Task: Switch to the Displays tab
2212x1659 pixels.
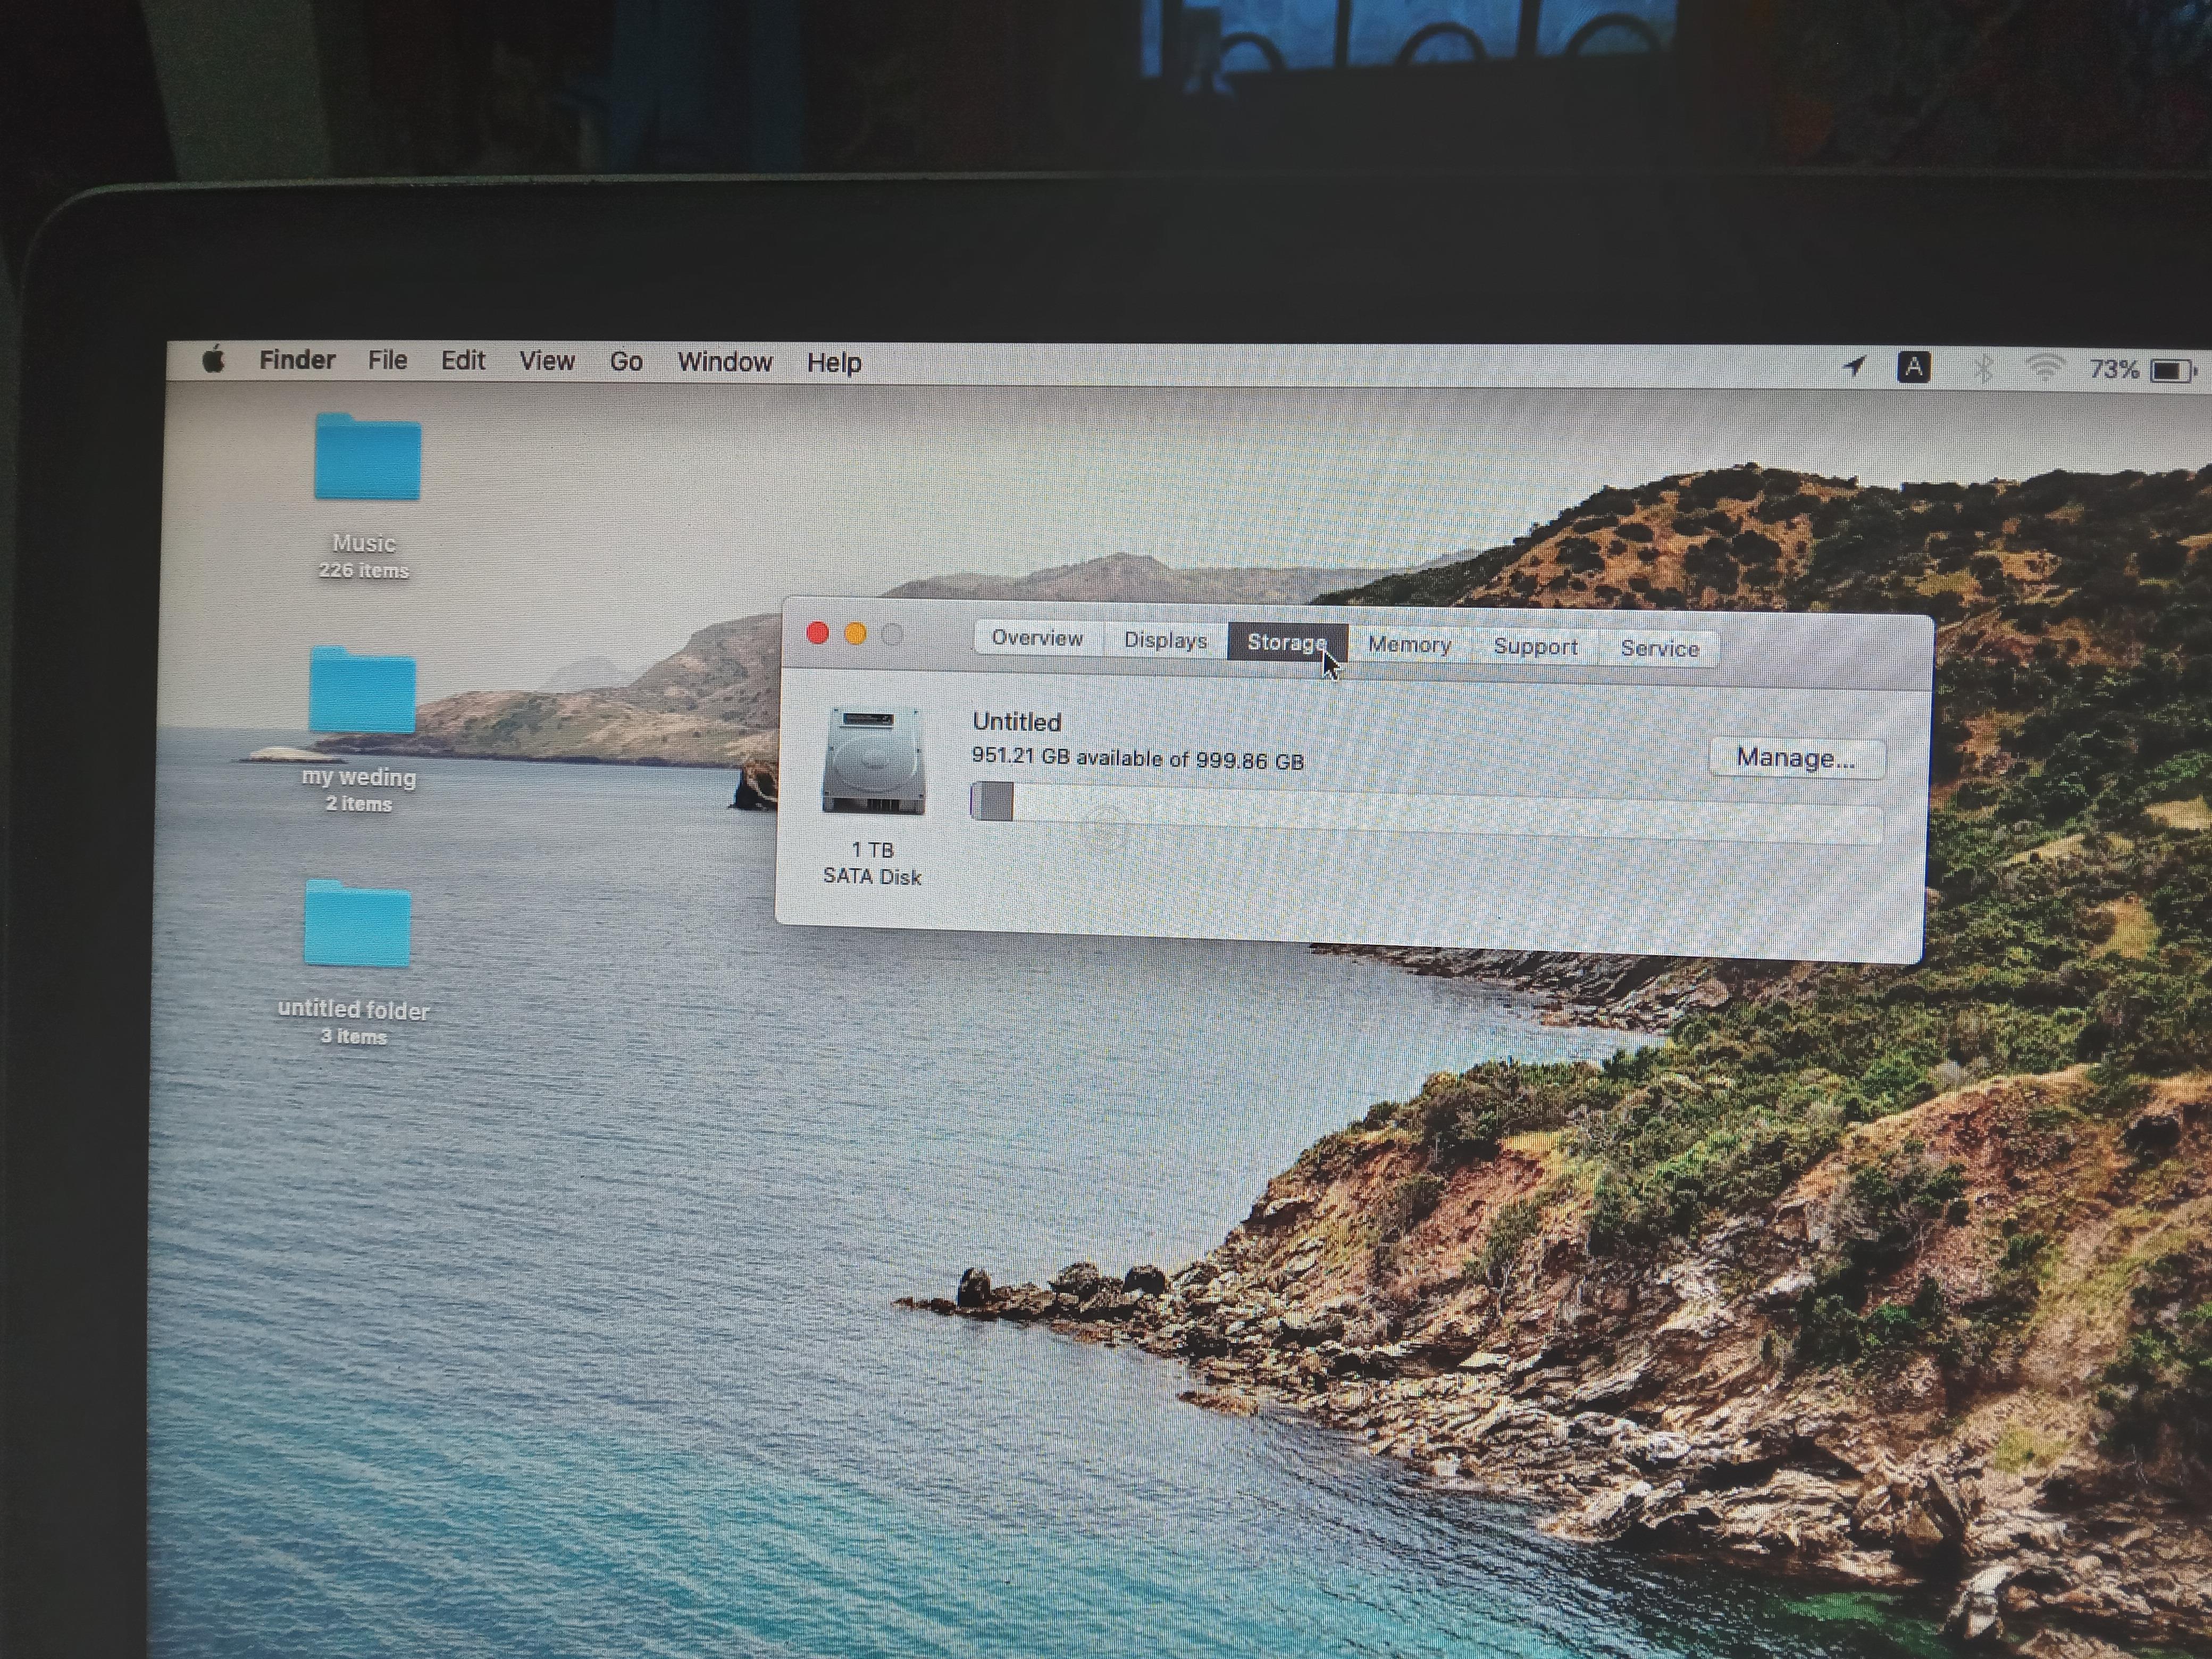Action: click(1165, 640)
